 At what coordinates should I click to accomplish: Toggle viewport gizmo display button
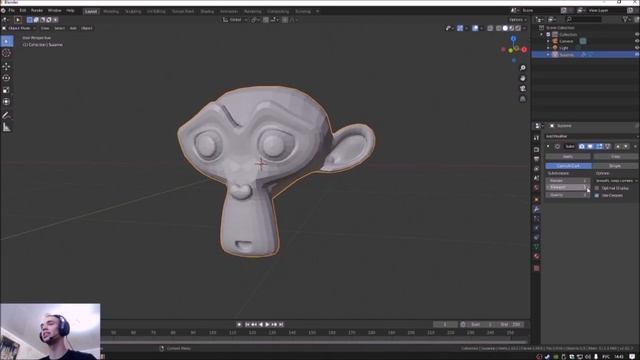point(460,28)
